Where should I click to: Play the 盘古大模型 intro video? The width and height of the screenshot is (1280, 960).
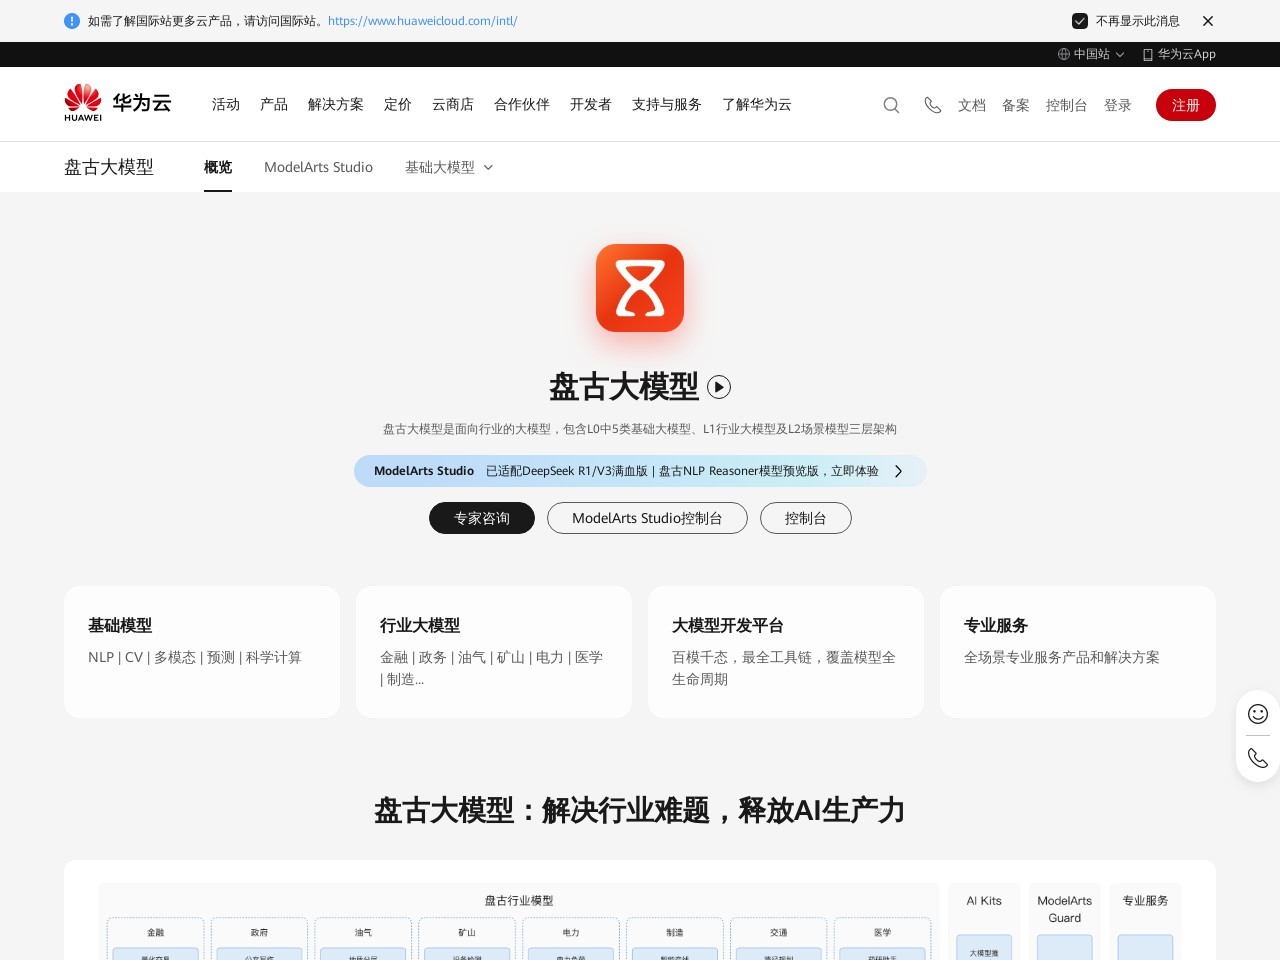[719, 387]
